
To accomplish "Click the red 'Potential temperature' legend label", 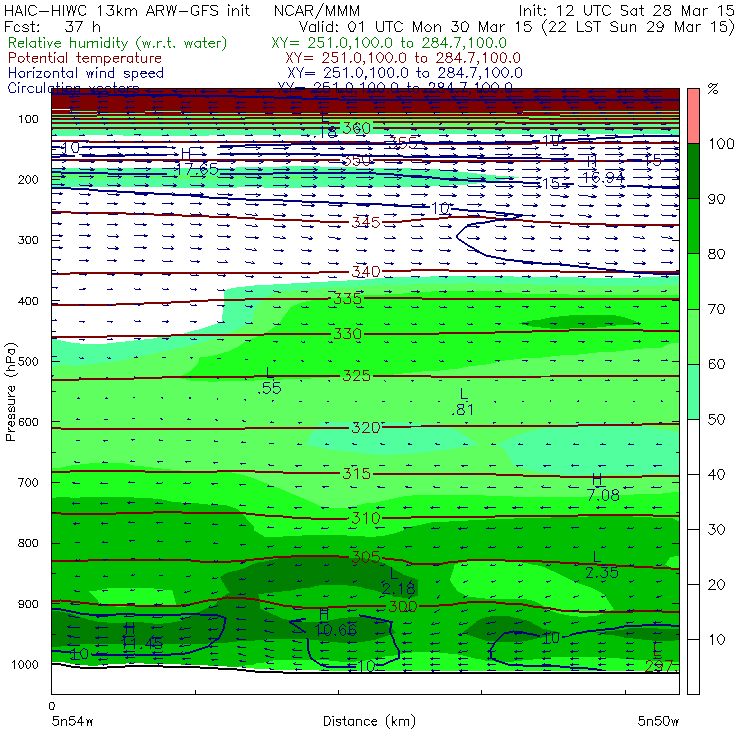I will point(85,58).
